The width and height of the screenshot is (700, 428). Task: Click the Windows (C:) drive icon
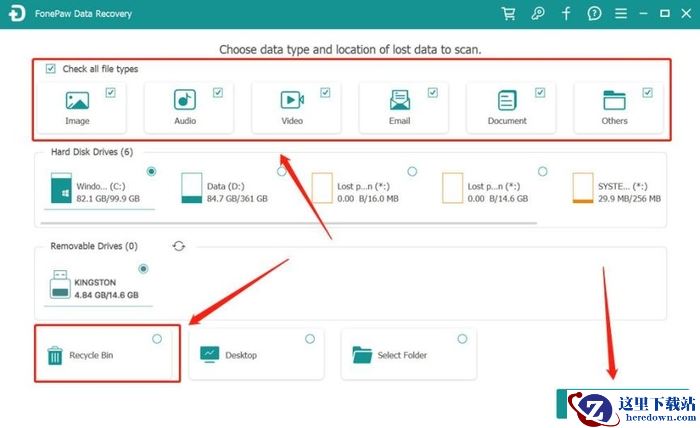(x=61, y=188)
